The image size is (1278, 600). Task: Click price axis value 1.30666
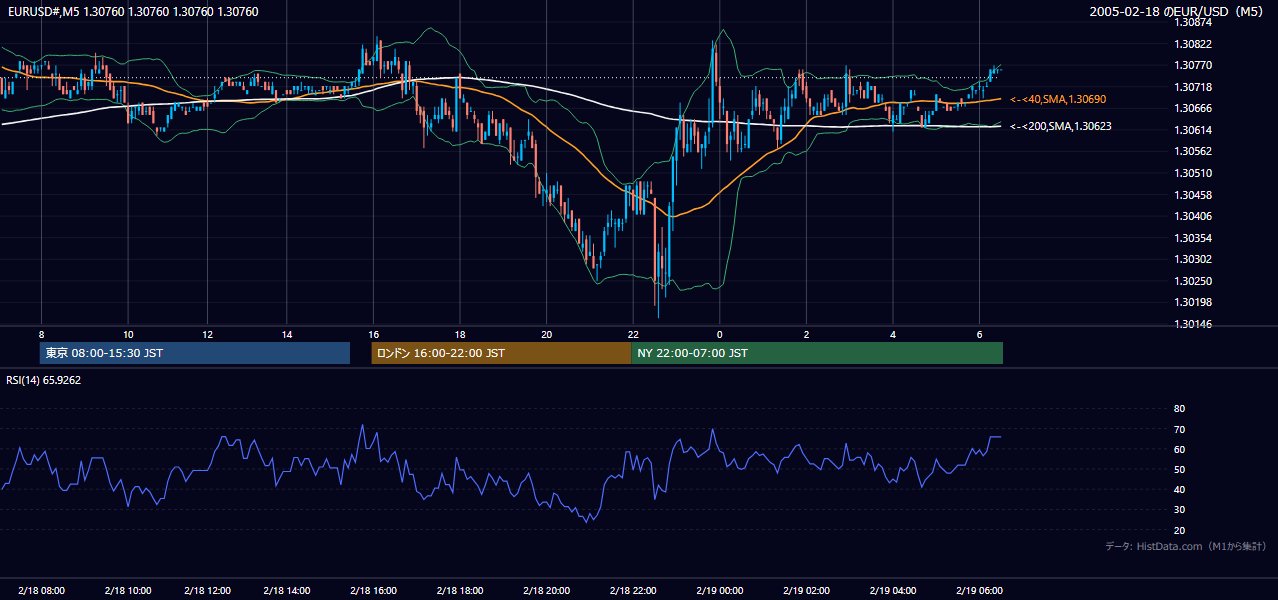point(1193,108)
